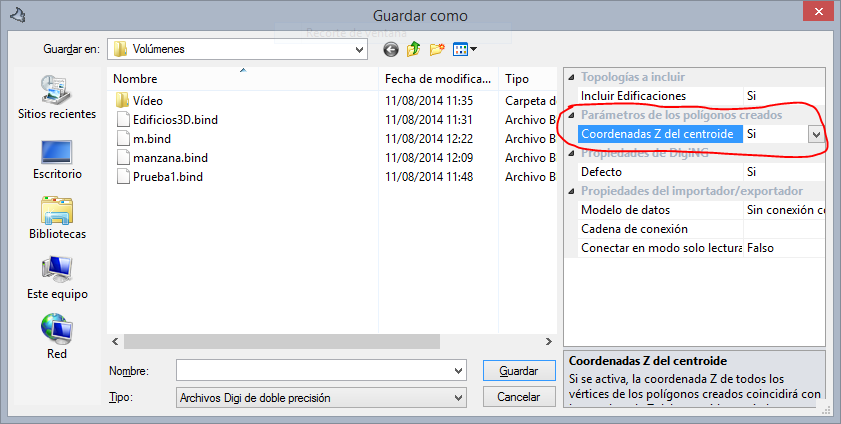Expand the Guardar en folder dropdown
This screenshot has width=841, height=424.
click(358, 49)
